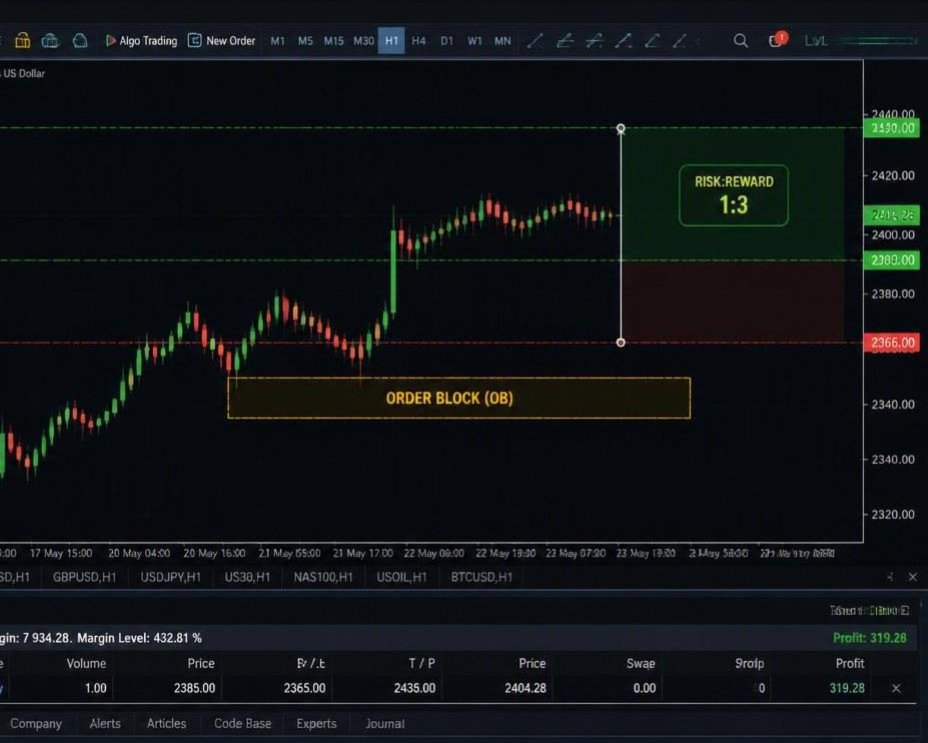Select the first line drawing tool

tap(535, 40)
